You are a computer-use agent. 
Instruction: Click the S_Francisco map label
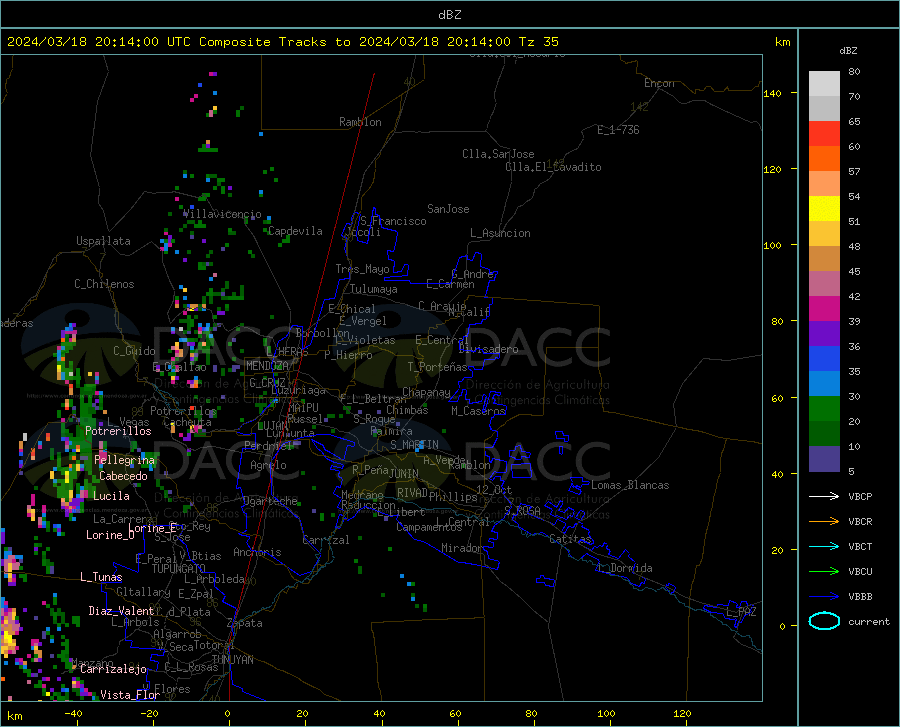point(393,221)
